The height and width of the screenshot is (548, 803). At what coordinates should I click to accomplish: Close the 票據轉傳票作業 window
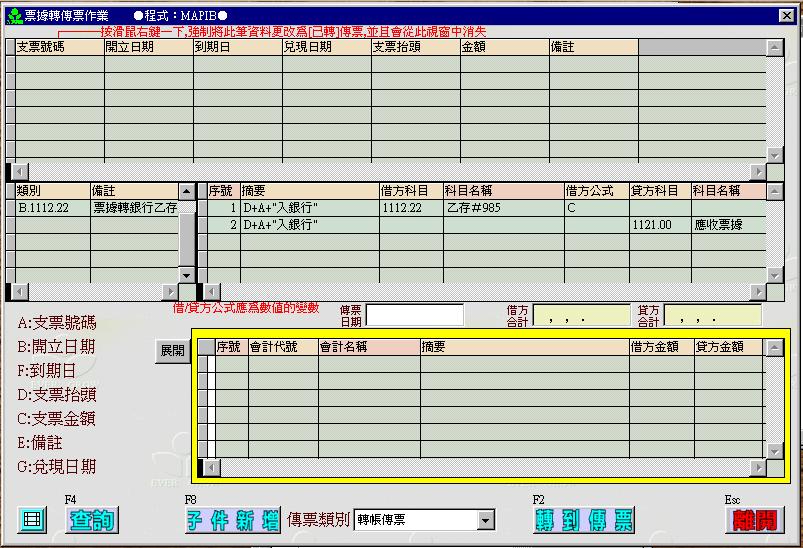point(786,16)
